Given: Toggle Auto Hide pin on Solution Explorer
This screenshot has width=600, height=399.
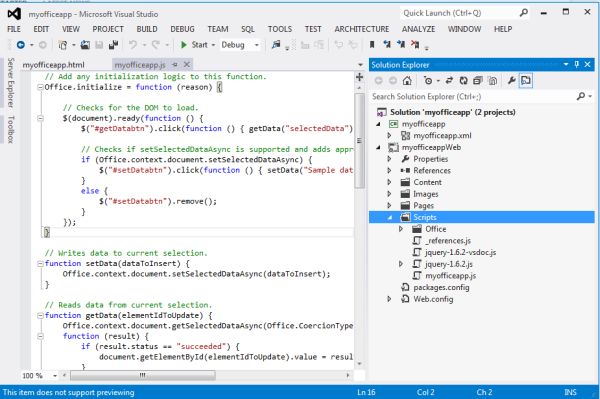Looking at the screenshot, I should [577, 65].
